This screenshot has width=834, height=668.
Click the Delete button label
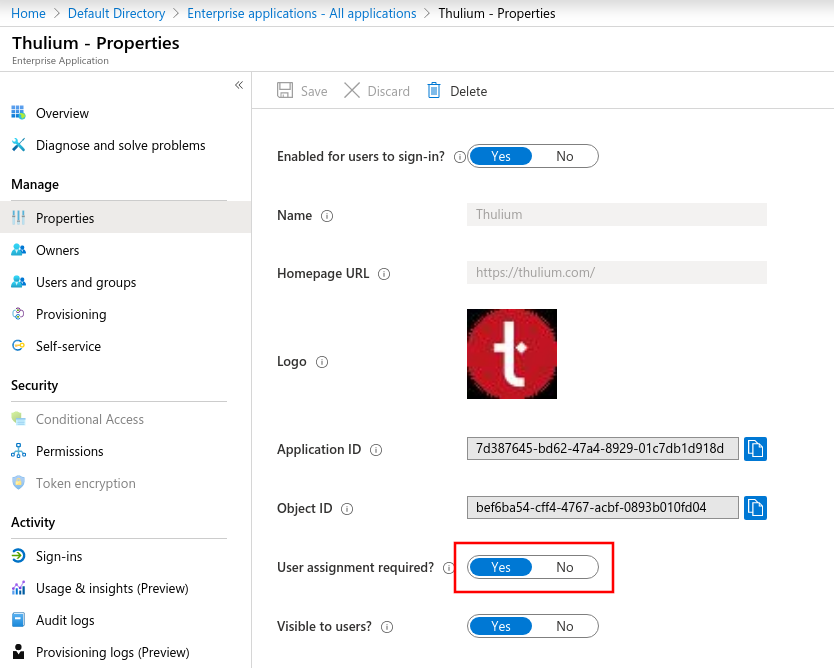click(x=469, y=91)
